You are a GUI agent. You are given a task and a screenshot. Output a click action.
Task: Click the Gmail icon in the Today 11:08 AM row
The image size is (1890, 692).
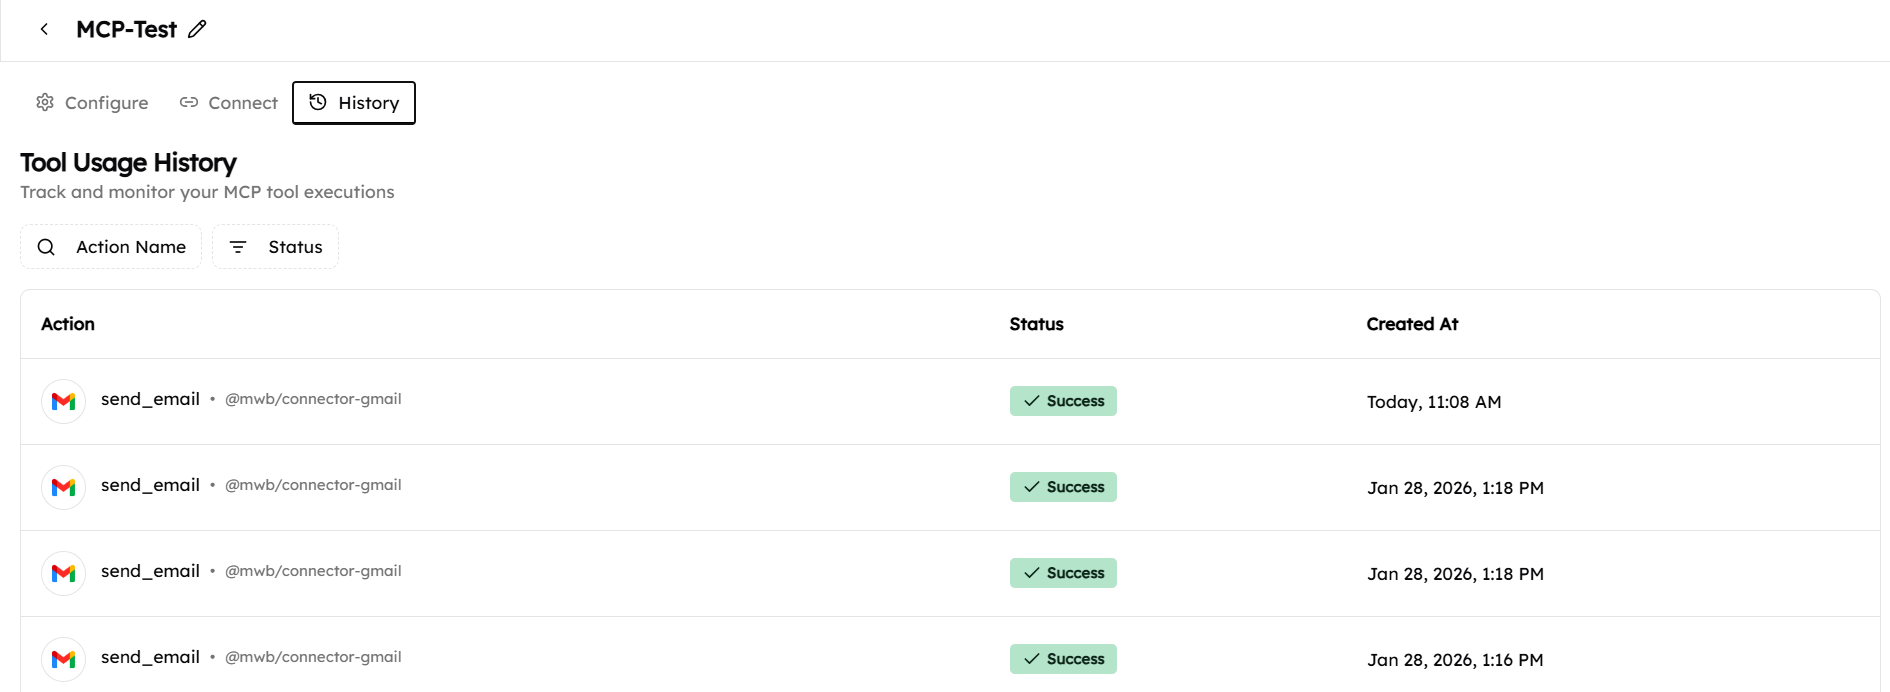pyautogui.click(x=63, y=401)
